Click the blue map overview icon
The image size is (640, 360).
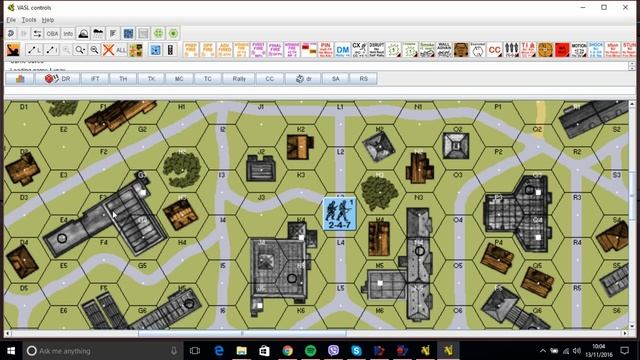tap(156, 50)
